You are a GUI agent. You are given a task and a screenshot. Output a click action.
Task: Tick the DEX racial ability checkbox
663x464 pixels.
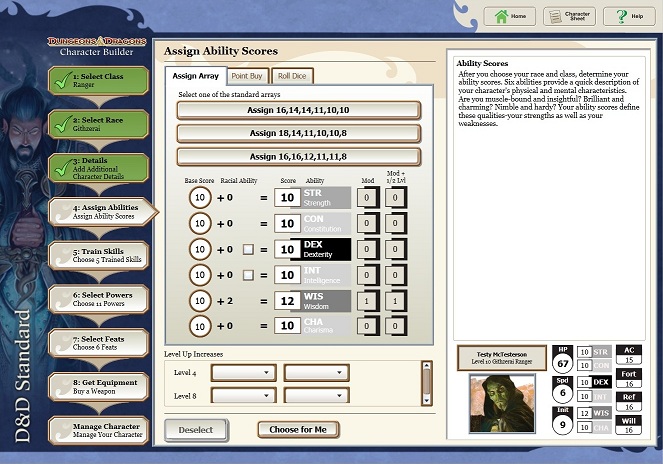(248, 250)
